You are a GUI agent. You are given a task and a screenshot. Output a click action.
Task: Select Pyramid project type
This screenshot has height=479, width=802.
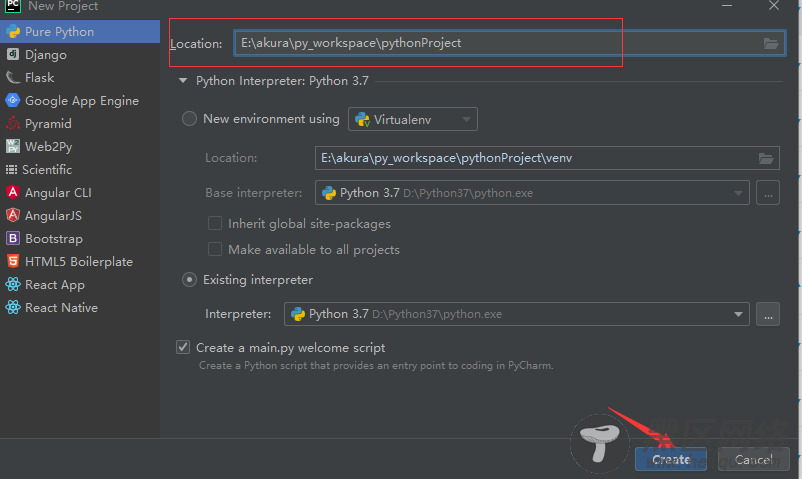pos(80,124)
